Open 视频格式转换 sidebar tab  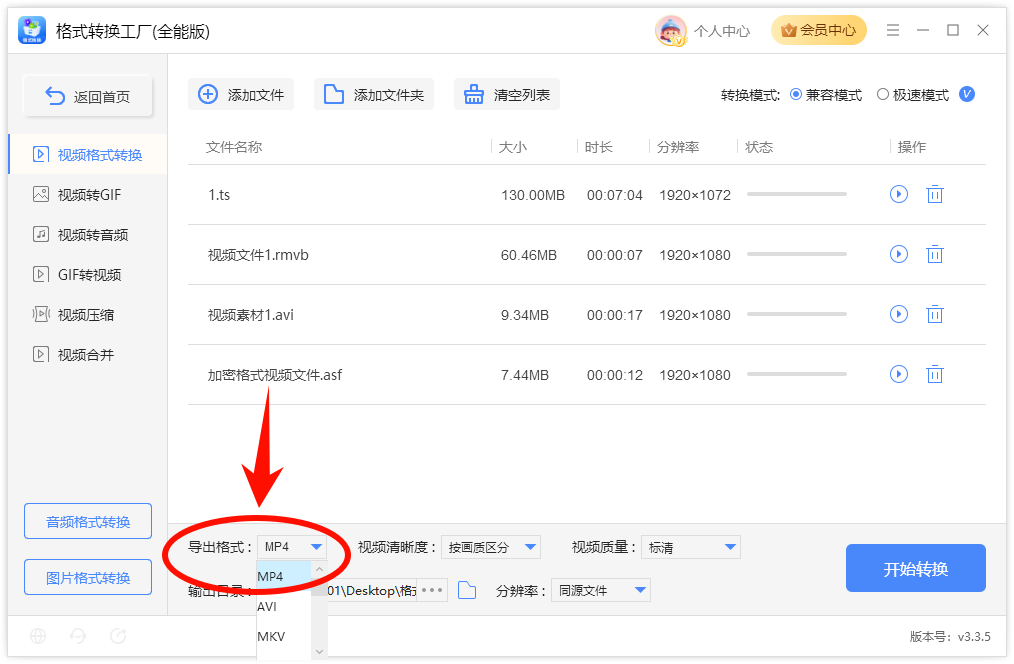click(88, 155)
